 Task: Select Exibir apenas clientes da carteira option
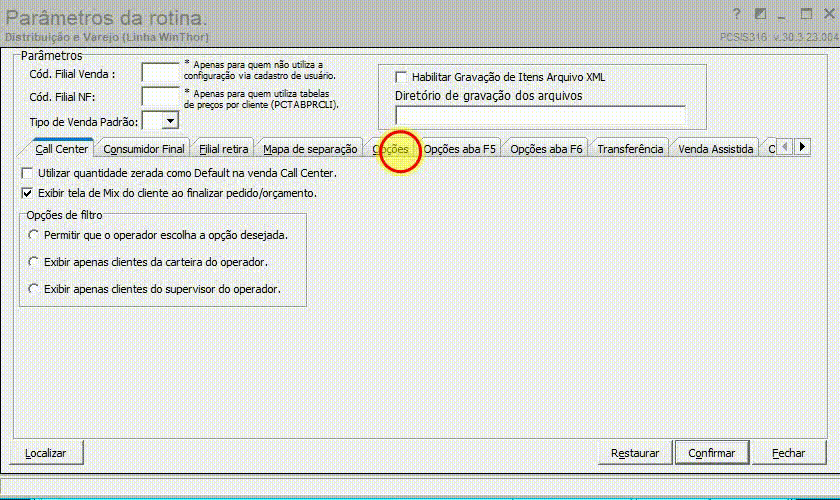(x=33, y=262)
